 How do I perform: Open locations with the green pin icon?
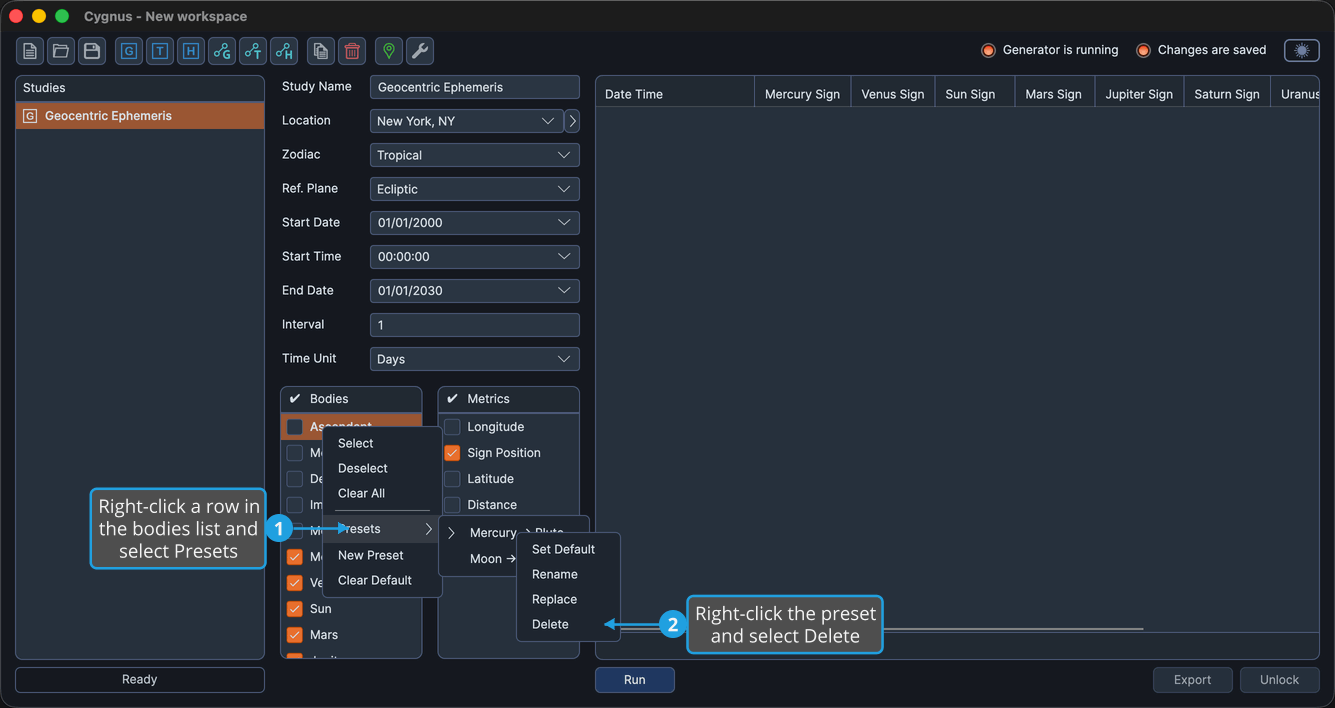pyautogui.click(x=389, y=51)
